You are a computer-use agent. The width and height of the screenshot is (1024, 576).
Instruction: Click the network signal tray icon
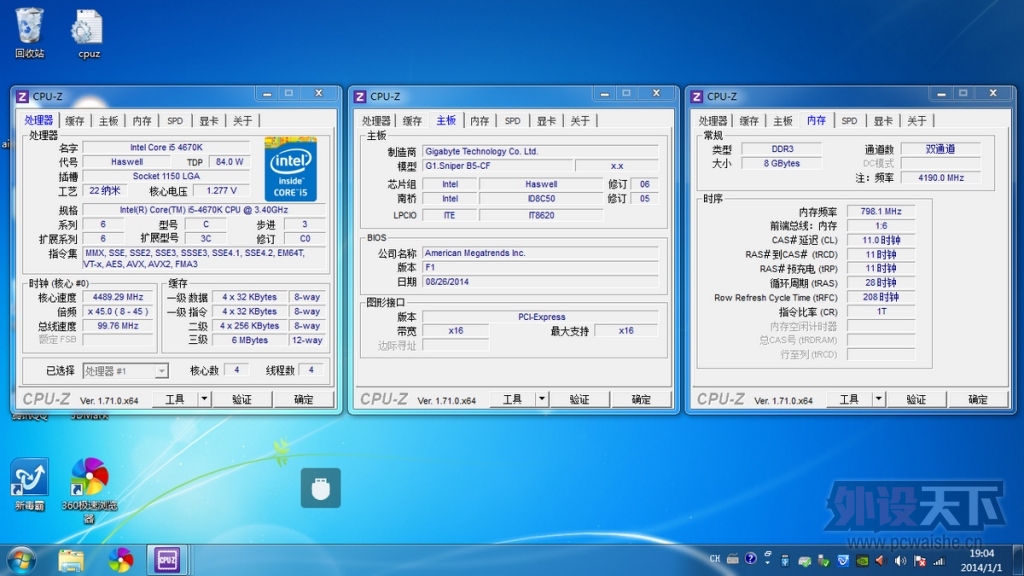pyautogui.click(x=939, y=560)
